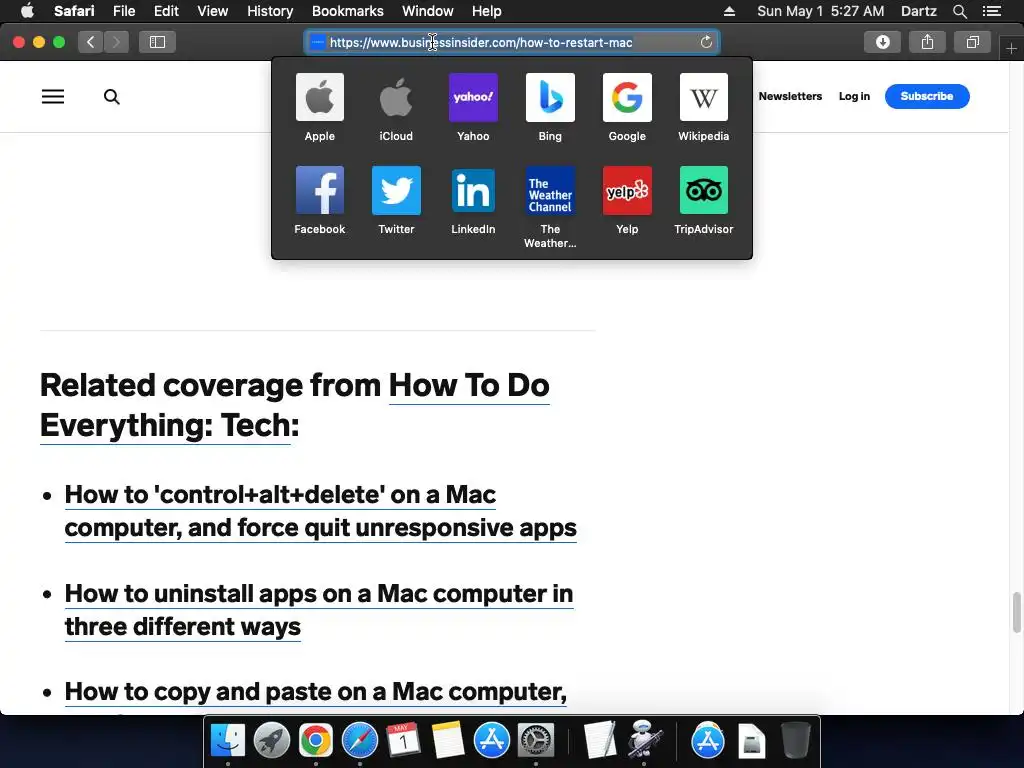Open the Bing favorite tile
Image resolution: width=1024 pixels, height=768 pixels.
point(550,108)
